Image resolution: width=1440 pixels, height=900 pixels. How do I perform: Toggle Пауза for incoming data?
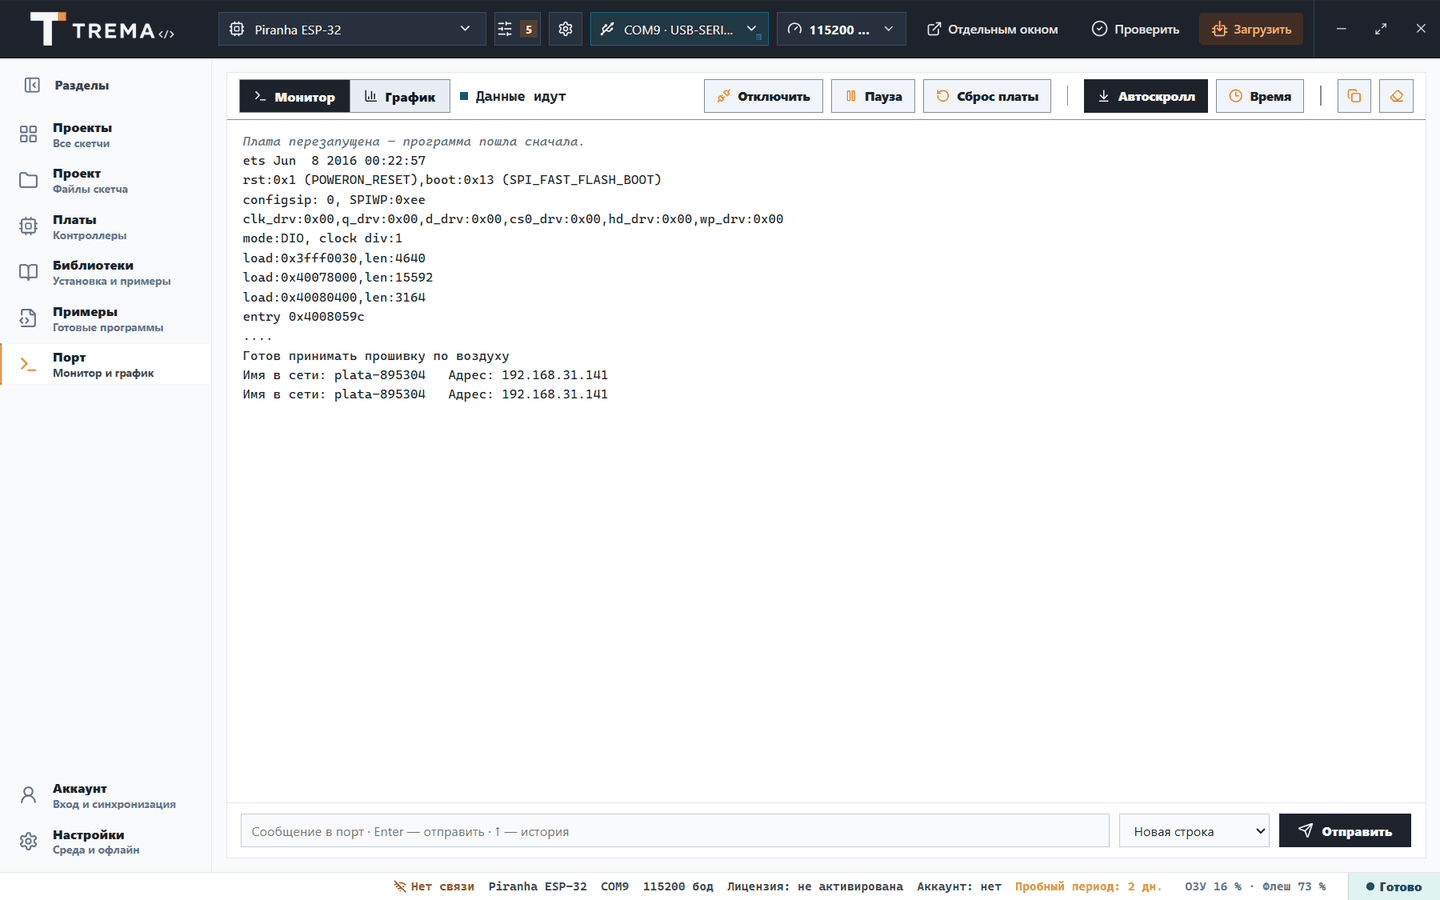[x=873, y=96]
